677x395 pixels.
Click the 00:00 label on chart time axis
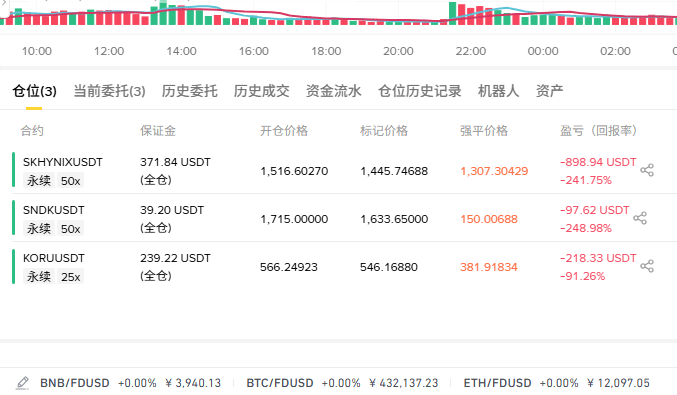click(x=543, y=51)
